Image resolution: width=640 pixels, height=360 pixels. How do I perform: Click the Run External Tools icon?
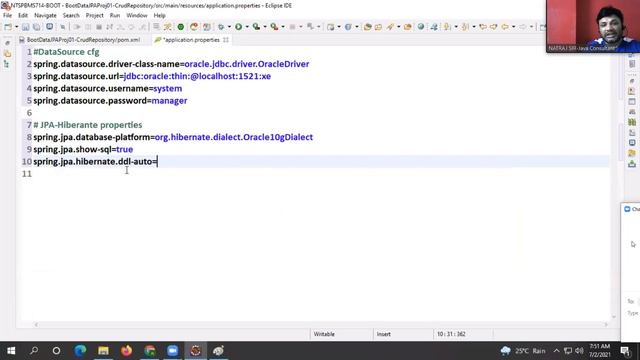coord(274,27)
